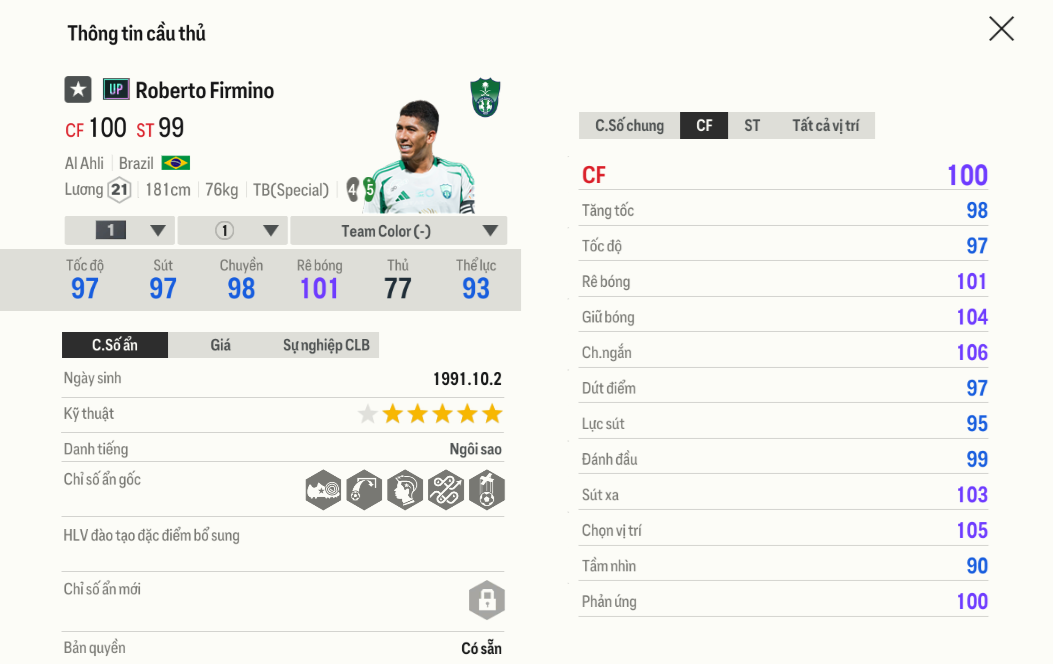
Task: Click the boot and target trait hexagon
Action: pos(323,490)
